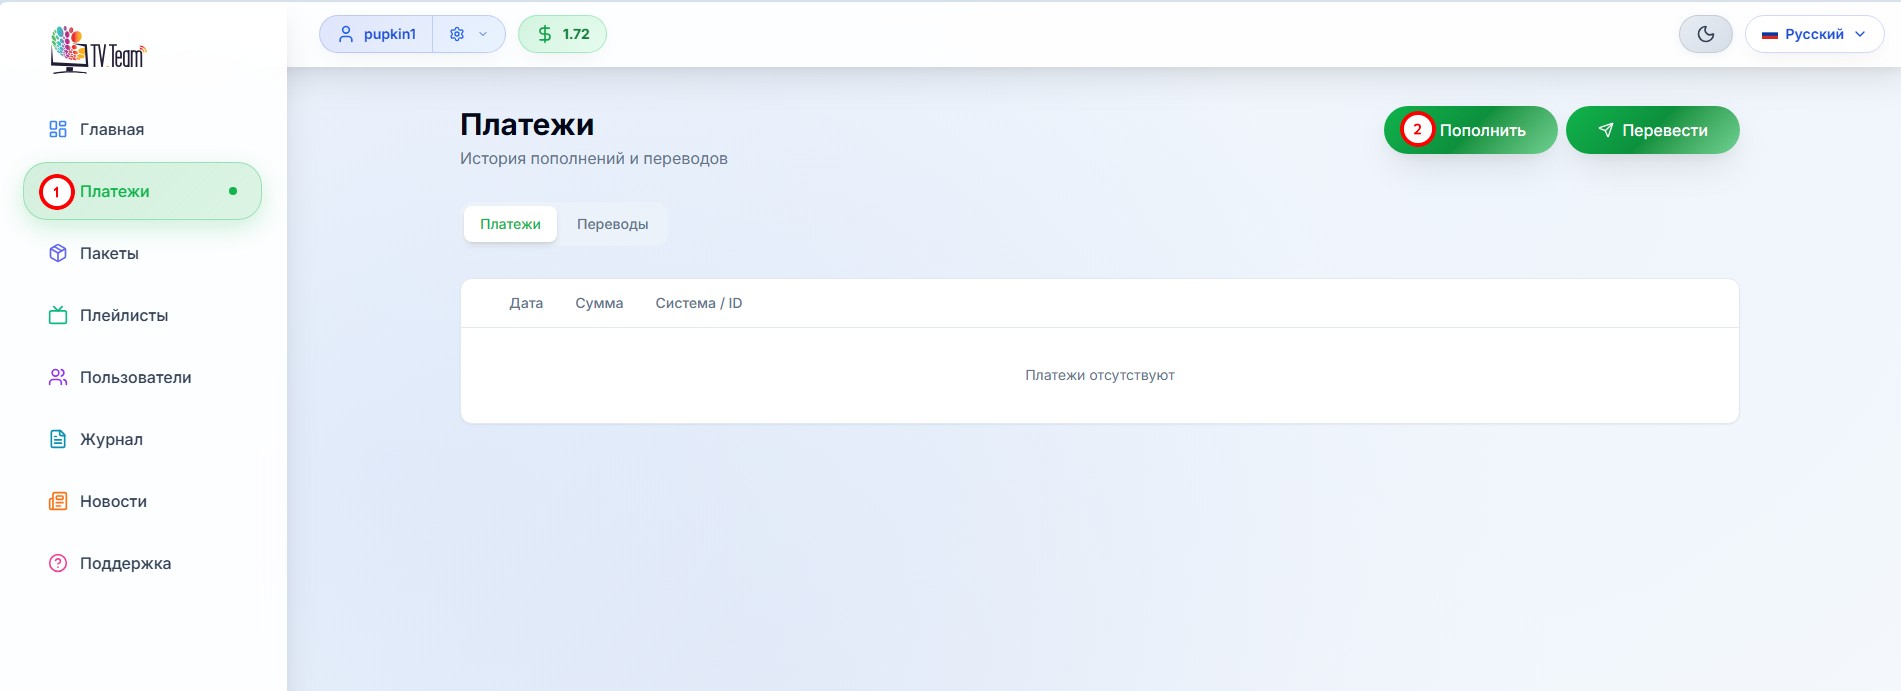Click the pupkin1 user profile button

[377, 34]
